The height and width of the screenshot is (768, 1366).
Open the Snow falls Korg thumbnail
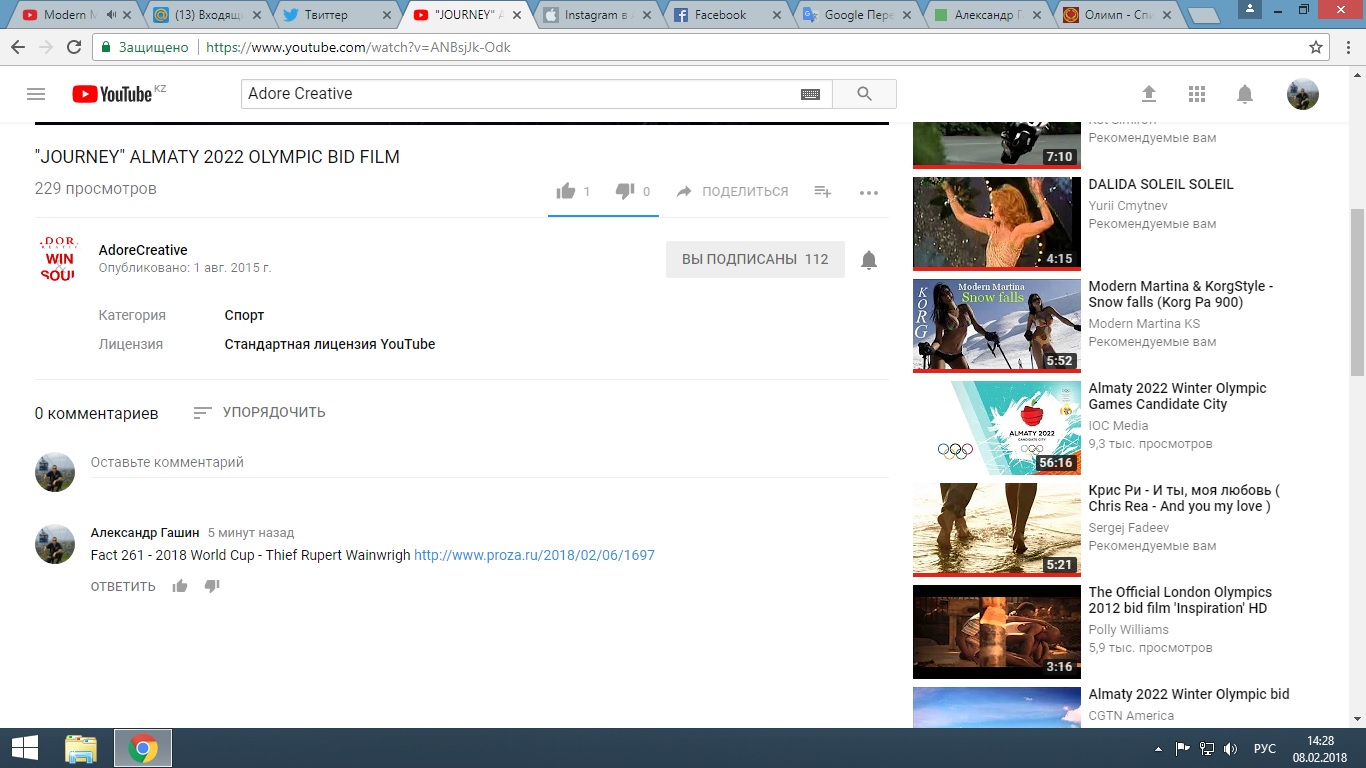coord(997,326)
